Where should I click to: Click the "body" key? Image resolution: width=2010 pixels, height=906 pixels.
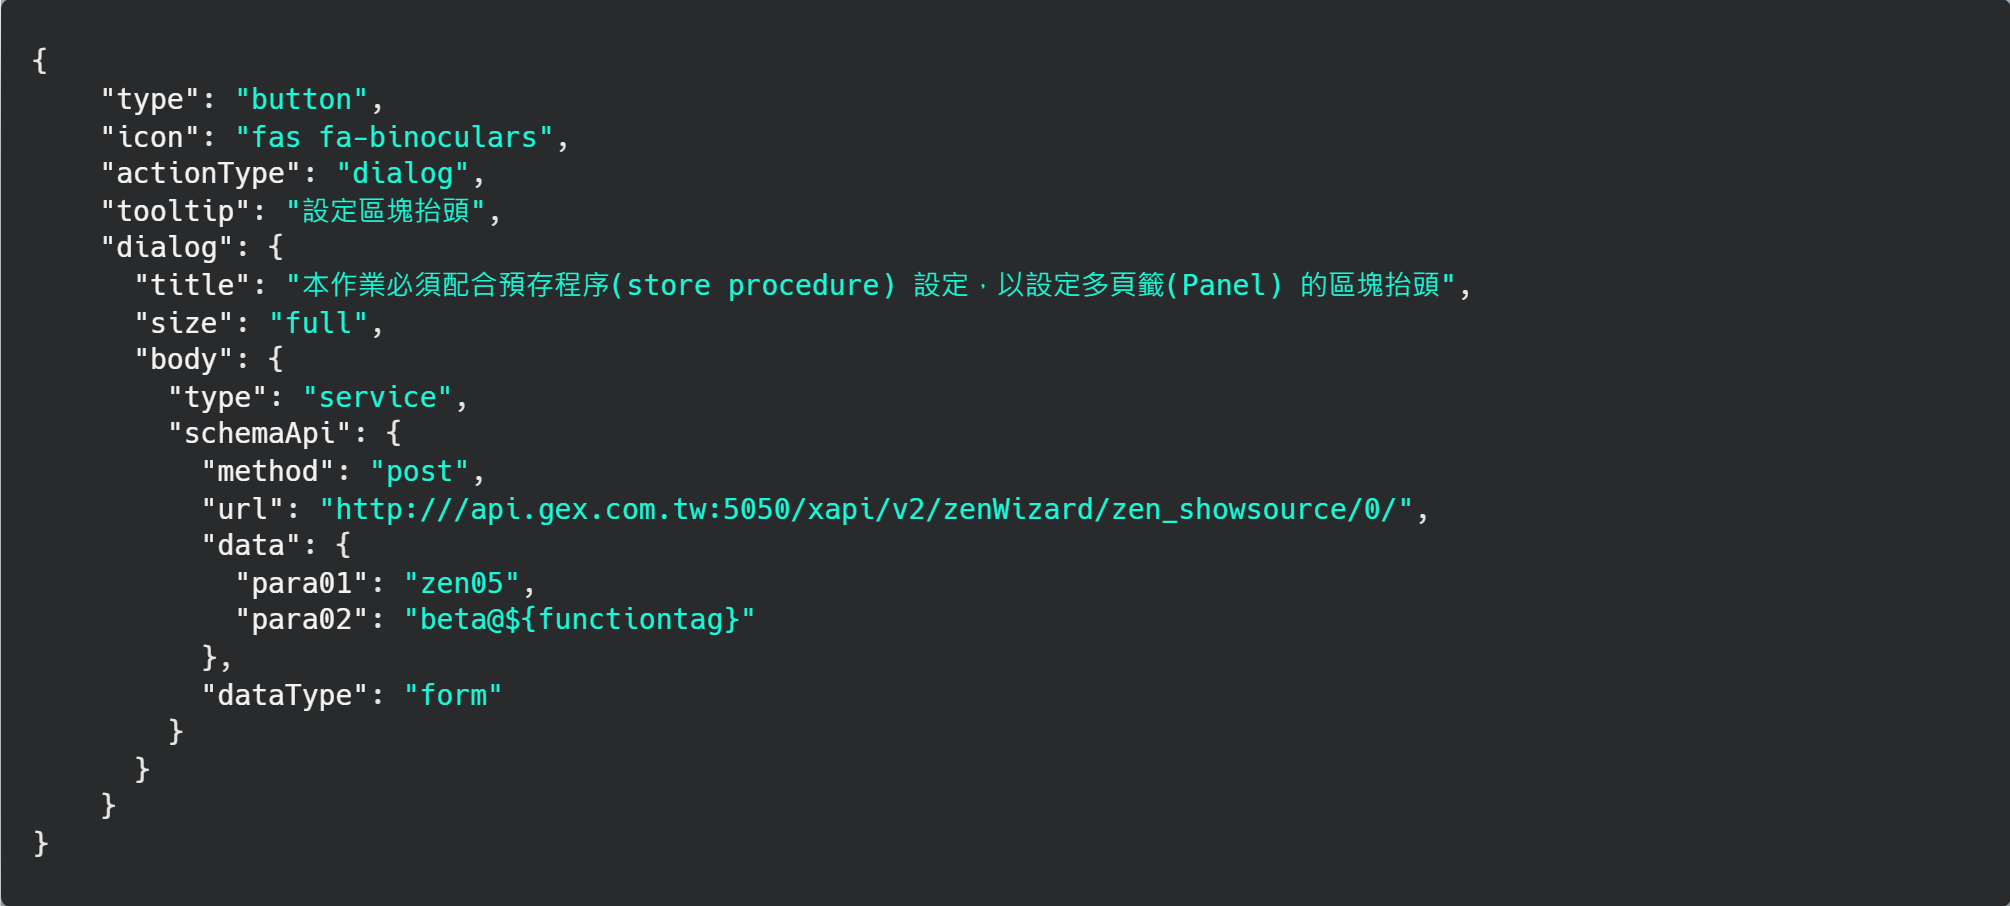[183, 359]
